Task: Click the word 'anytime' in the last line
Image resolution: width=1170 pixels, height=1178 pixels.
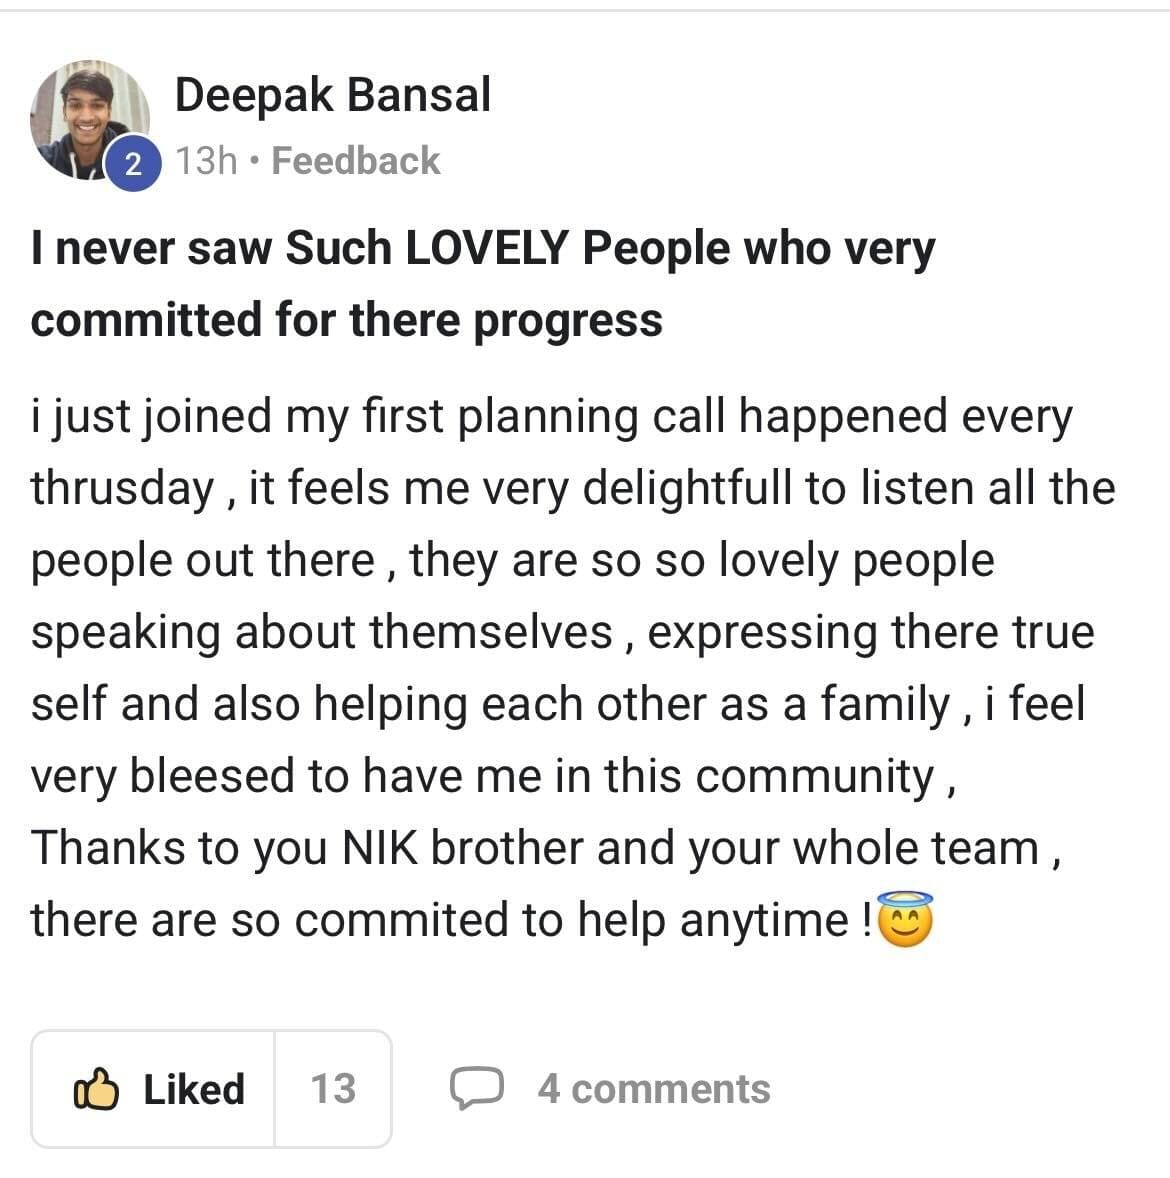Action: click(x=763, y=920)
